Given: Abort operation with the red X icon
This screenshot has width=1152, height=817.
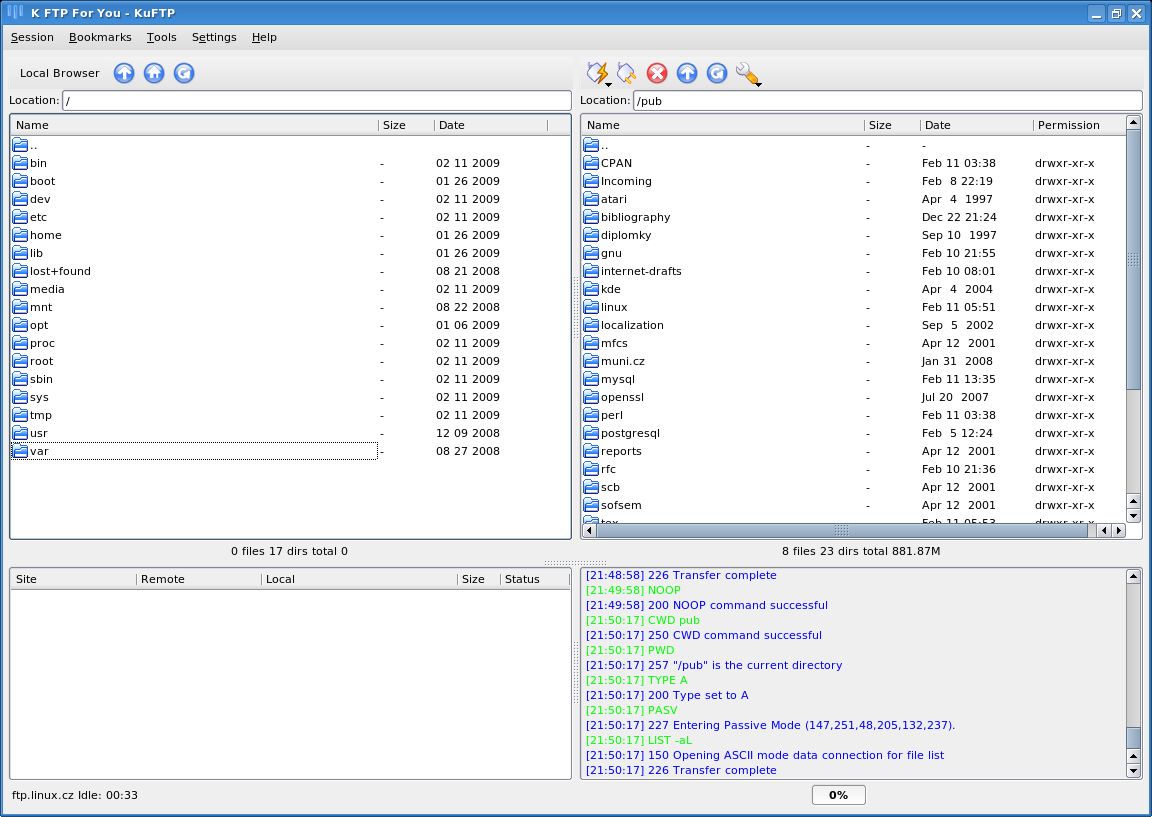Looking at the screenshot, I should tap(657, 73).
